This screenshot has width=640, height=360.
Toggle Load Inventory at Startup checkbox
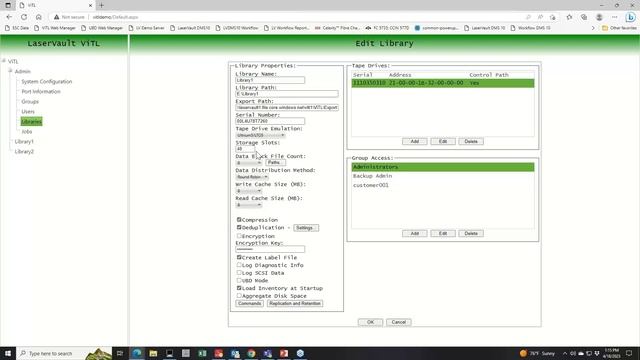(239, 288)
